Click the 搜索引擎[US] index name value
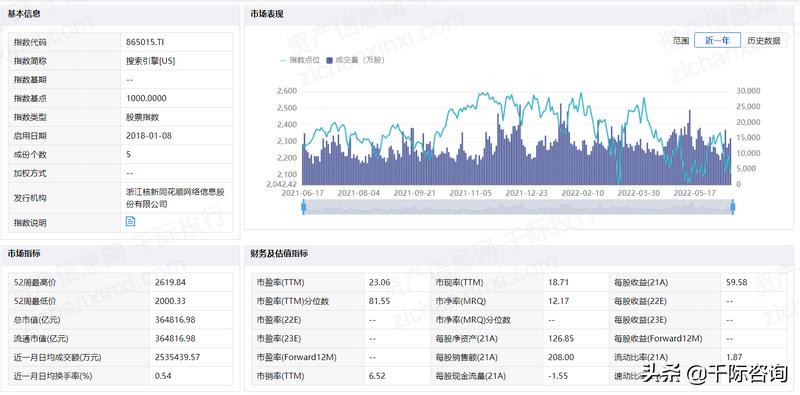800x395 pixels. pyautogui.click(x=151, y=61)
